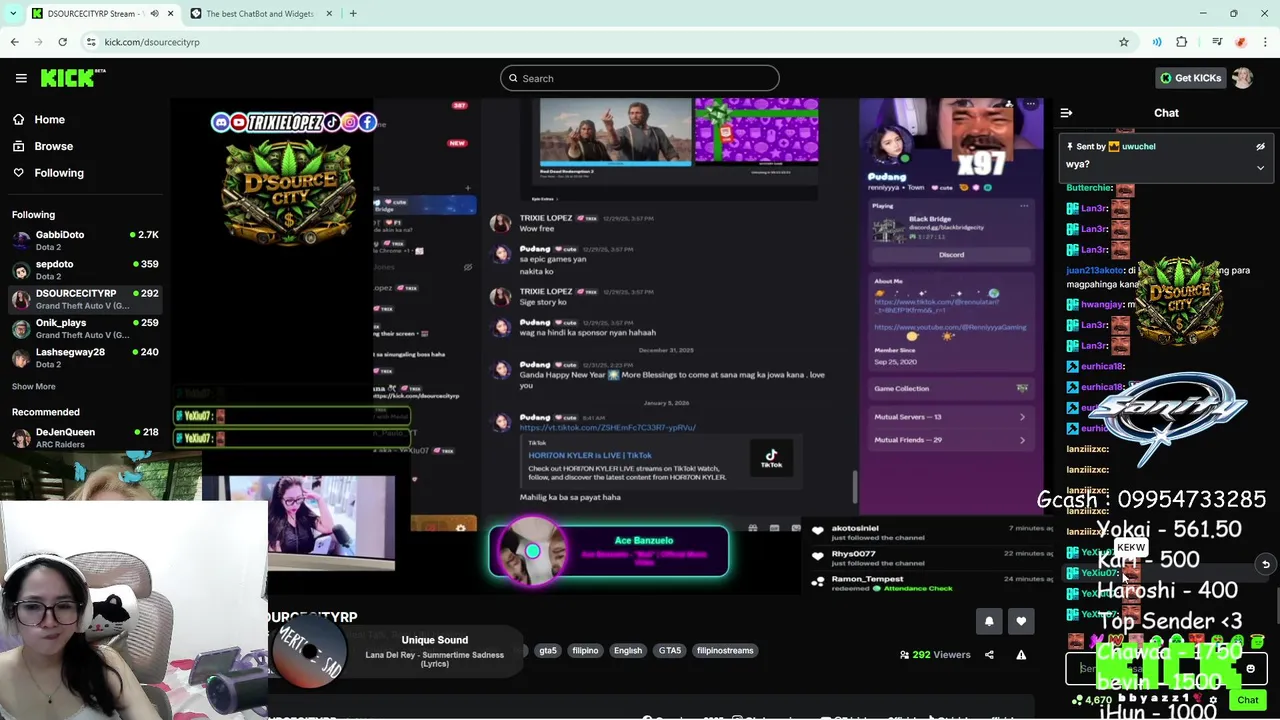Click the gta5 tag
The height and width of the screenshot is (720, 1280).
tap(548, 650)
